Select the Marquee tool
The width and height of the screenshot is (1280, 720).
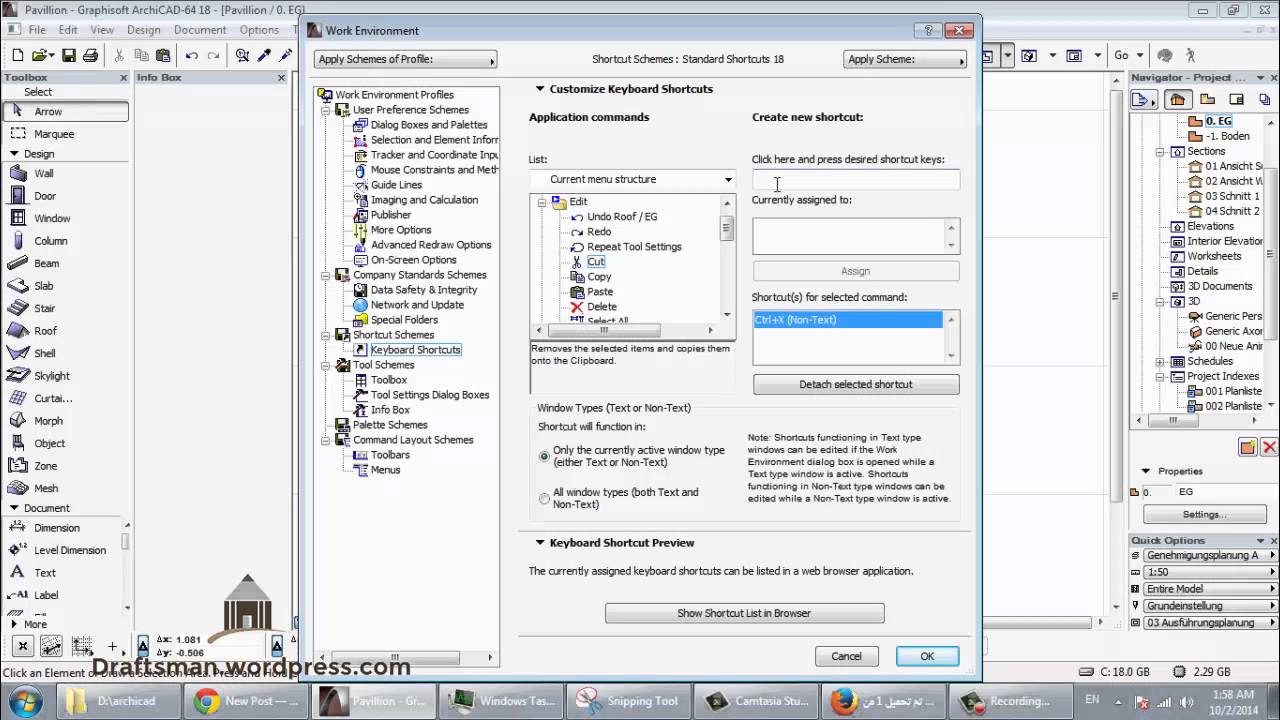(x=66, y=134)
